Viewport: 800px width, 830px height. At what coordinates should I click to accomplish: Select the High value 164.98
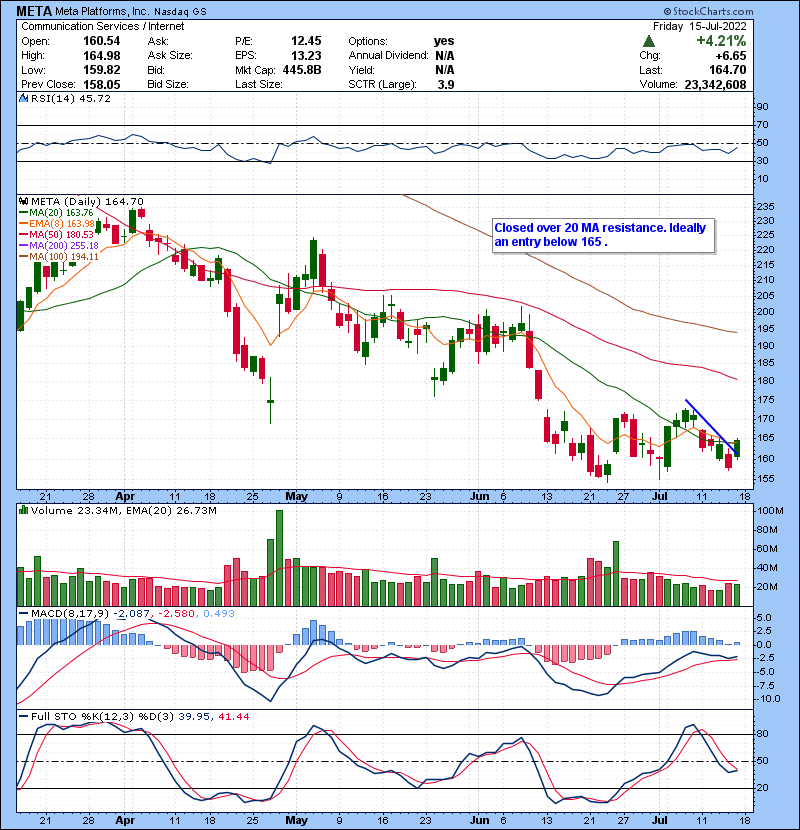click(x=102, y=56)
